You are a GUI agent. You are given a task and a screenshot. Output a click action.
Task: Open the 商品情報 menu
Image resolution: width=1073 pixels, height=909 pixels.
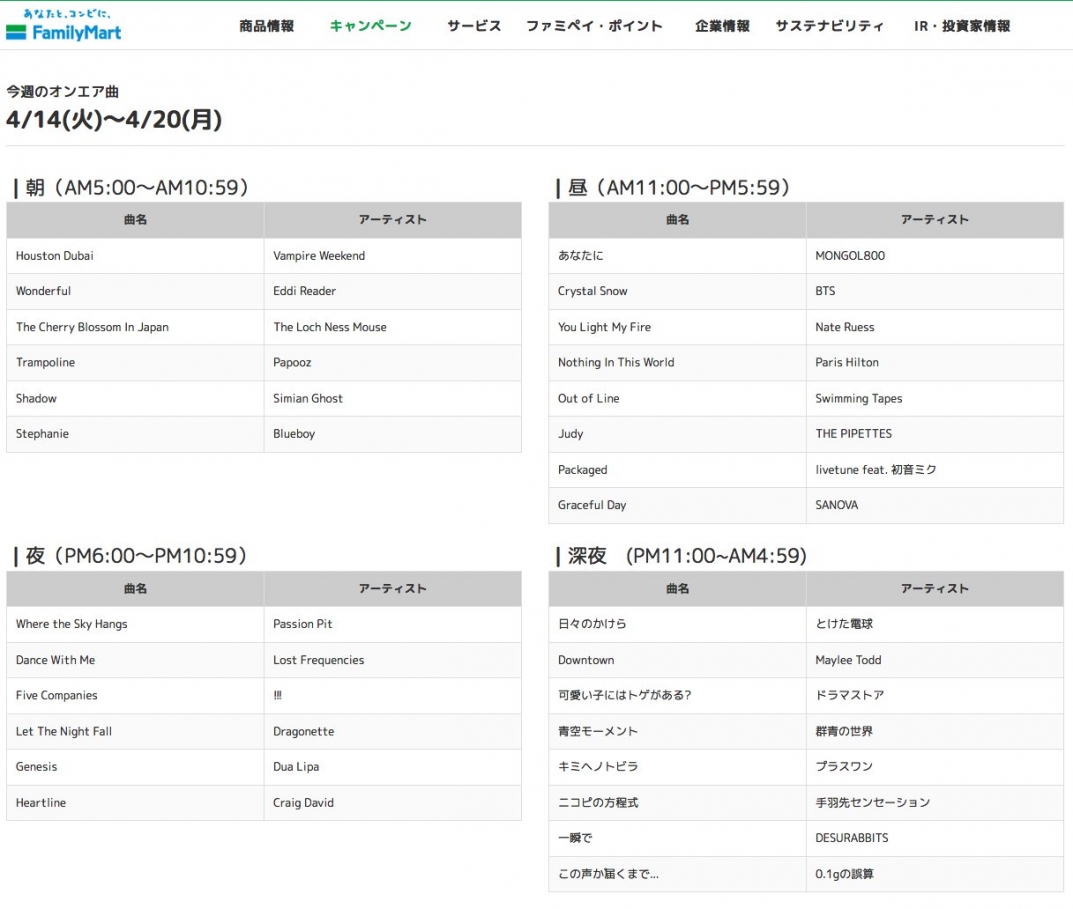(266, 26)
